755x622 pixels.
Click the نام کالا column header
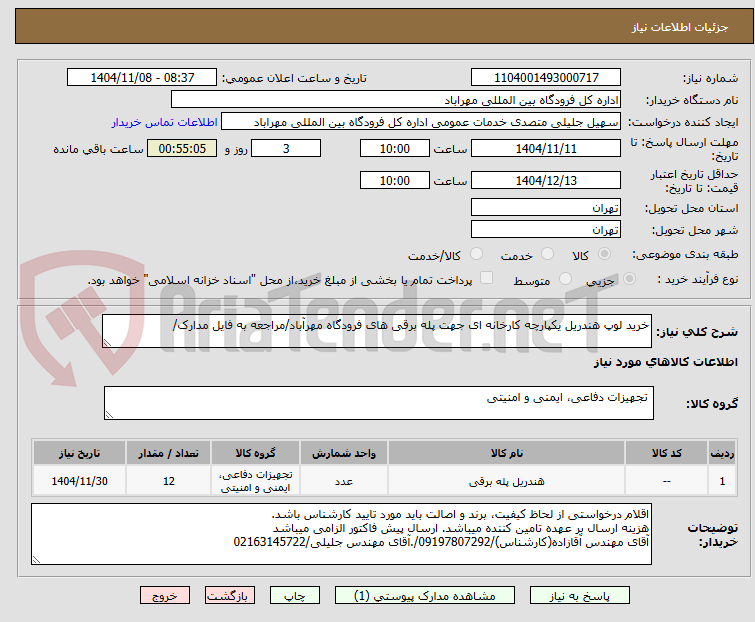[x=507, y=453]
